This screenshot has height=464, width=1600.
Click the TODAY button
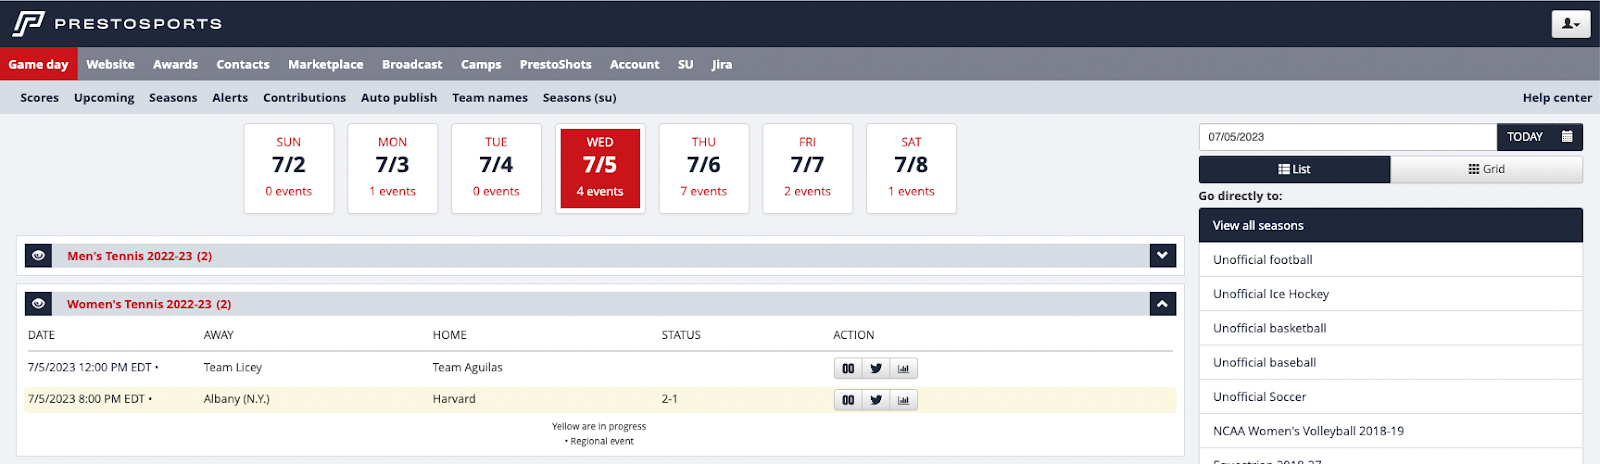click(1524, 137)
